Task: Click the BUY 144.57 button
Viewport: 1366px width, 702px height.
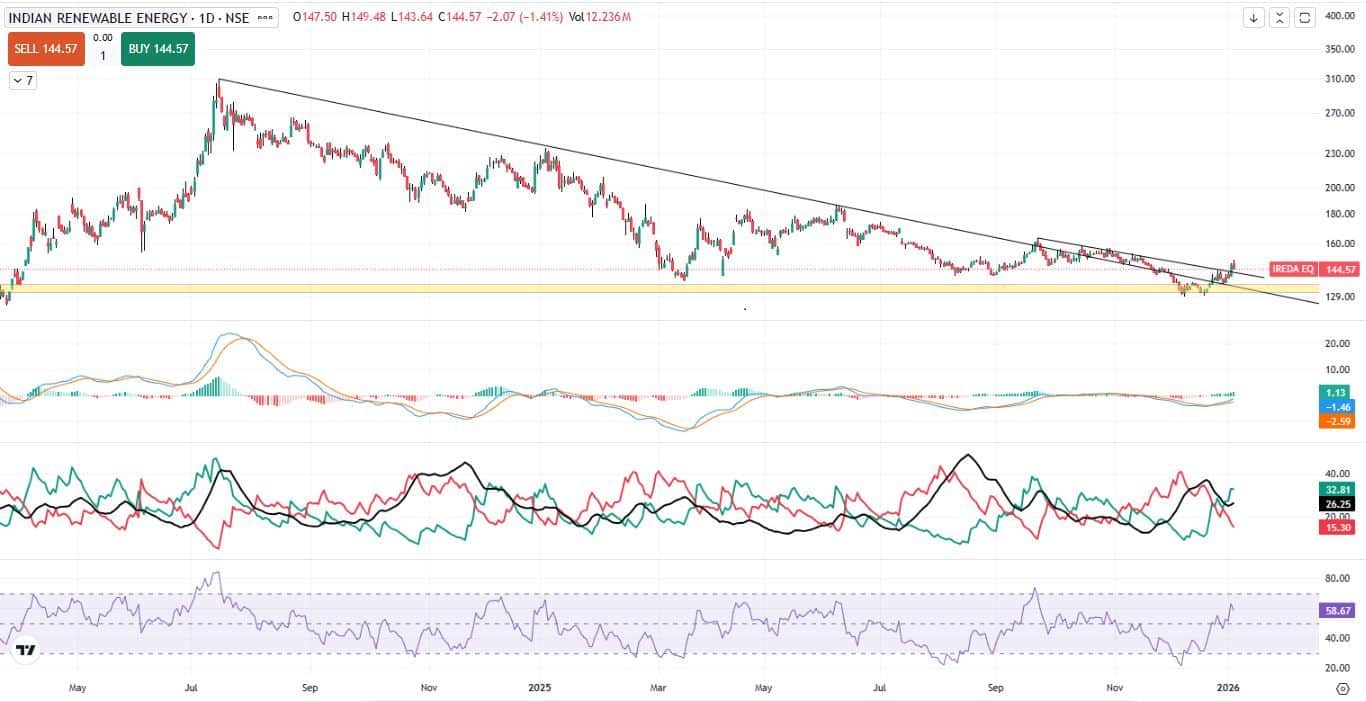Action: [157, 48]
